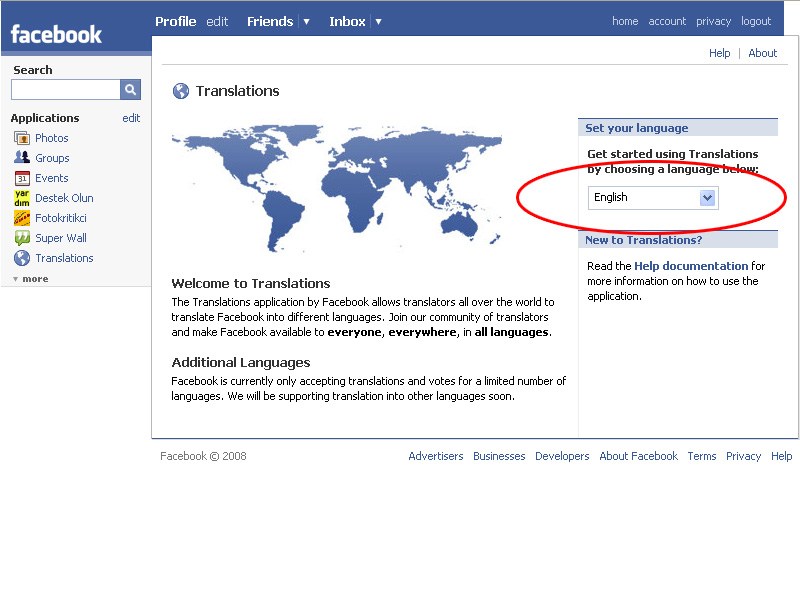Open the Profile menu item

[x=176, y=21]
